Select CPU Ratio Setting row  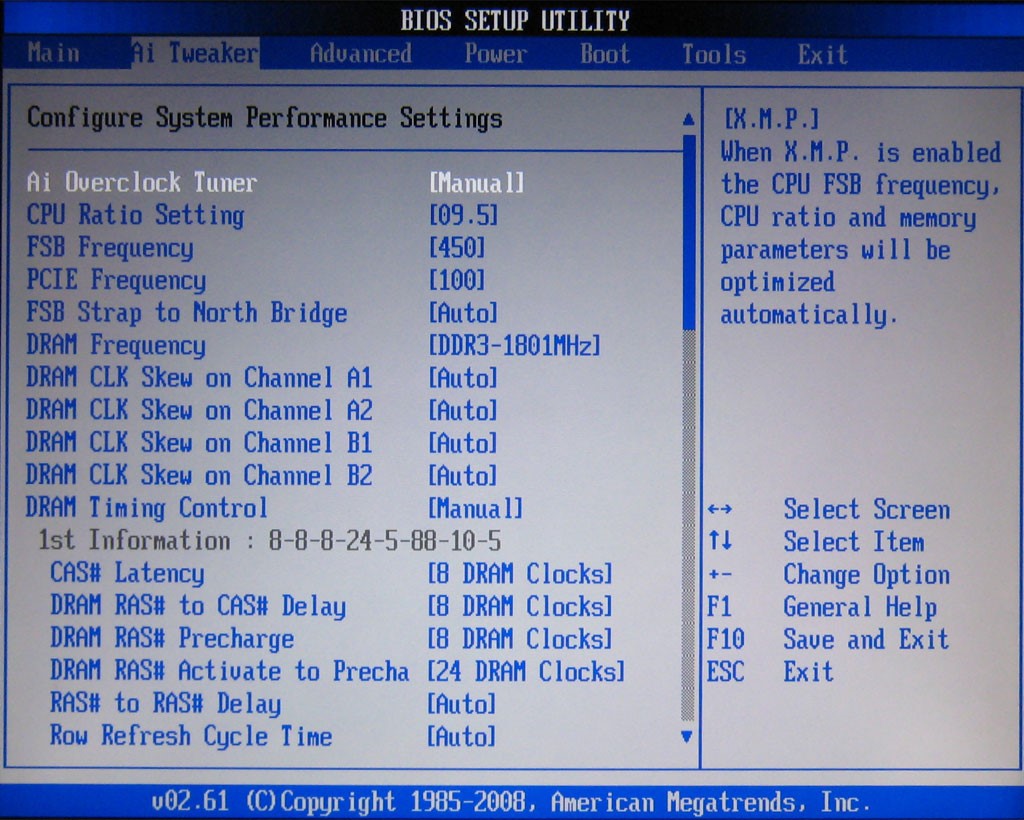[x=135, y=215]
